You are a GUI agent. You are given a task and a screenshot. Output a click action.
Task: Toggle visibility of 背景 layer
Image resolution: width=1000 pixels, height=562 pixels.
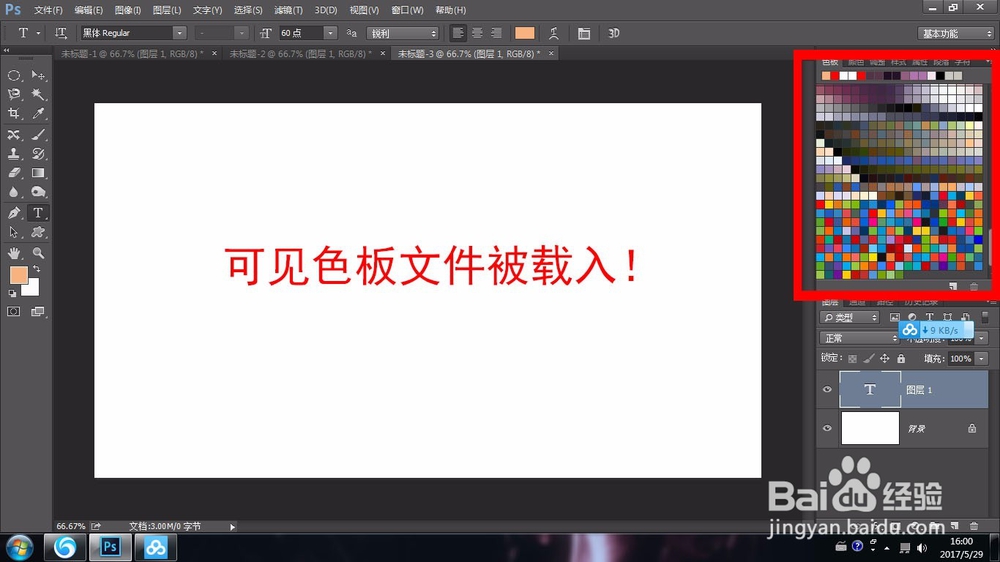[x=827, y=428]
